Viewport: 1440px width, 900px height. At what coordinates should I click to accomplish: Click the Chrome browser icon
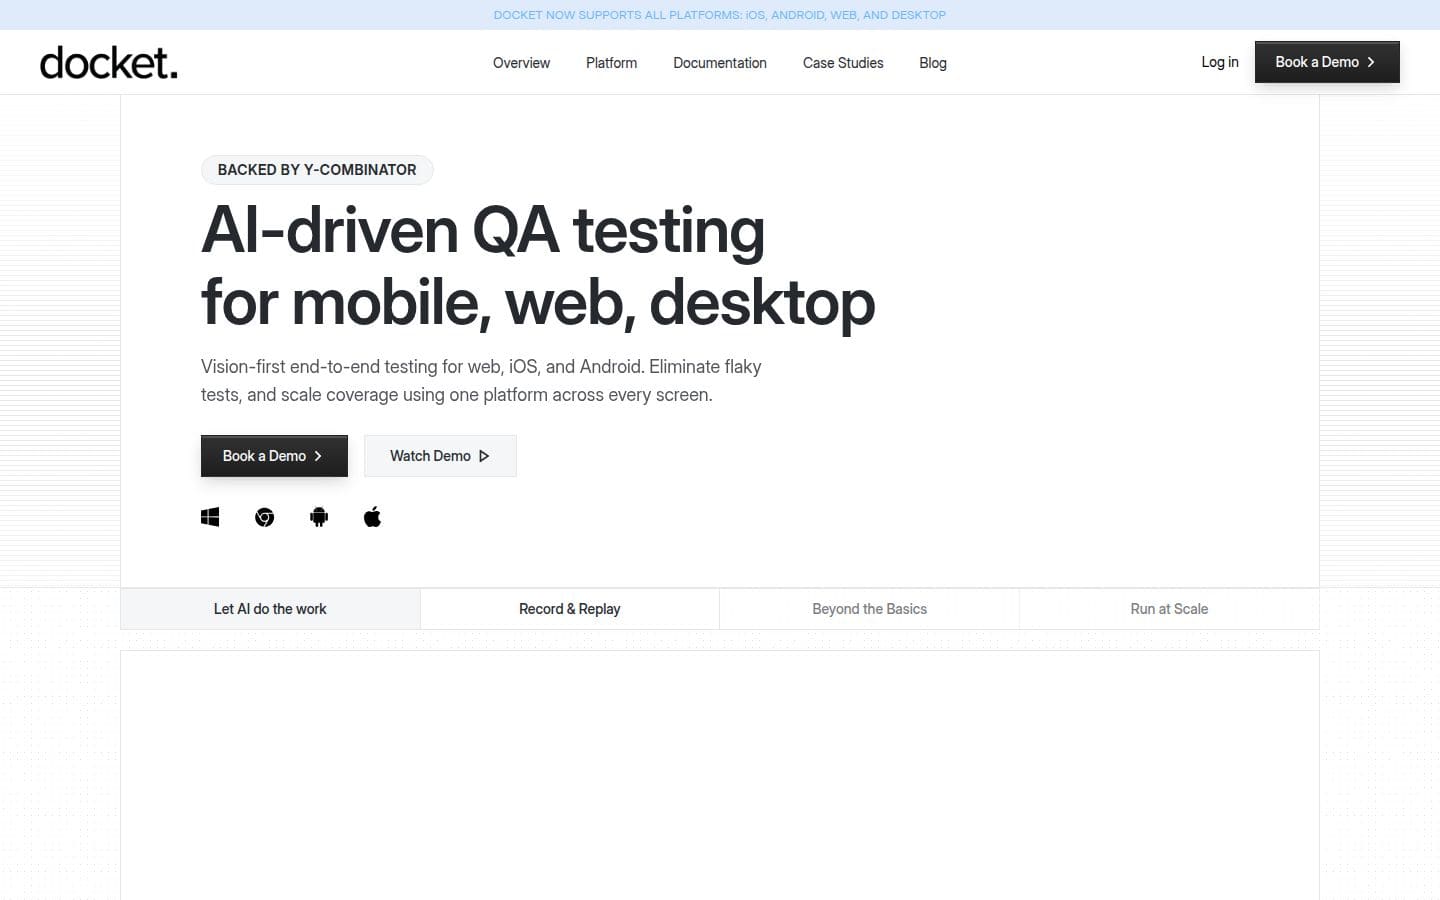pyautogui.click(x=264, y=517)
